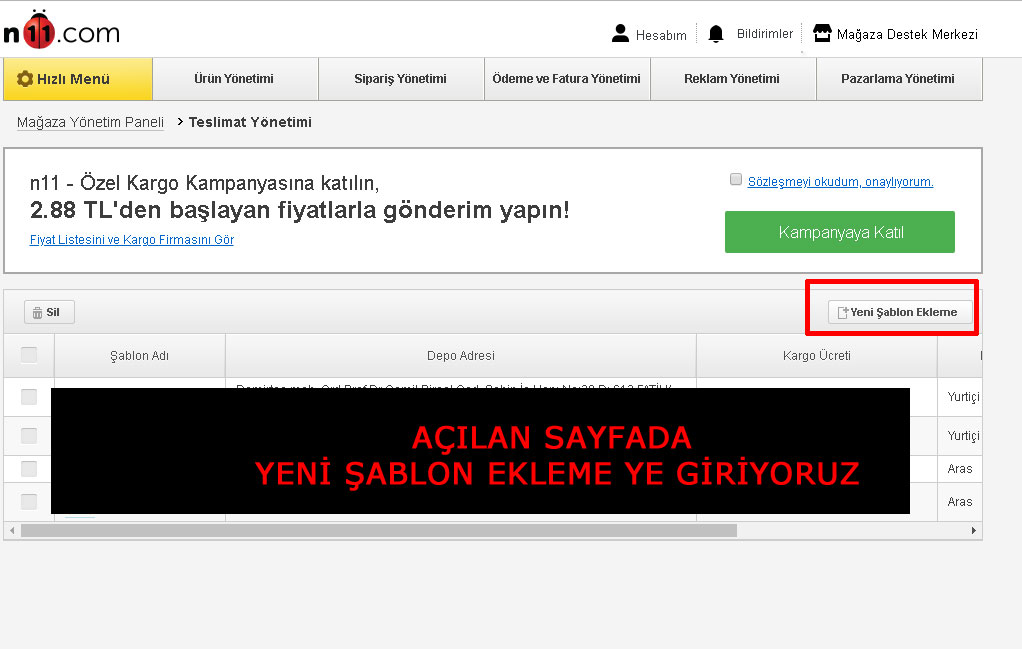The width and height of the screenshot is (1022, 649).
Task: Open the Reklam Yönetimi menu
Action: coord(731,79)
